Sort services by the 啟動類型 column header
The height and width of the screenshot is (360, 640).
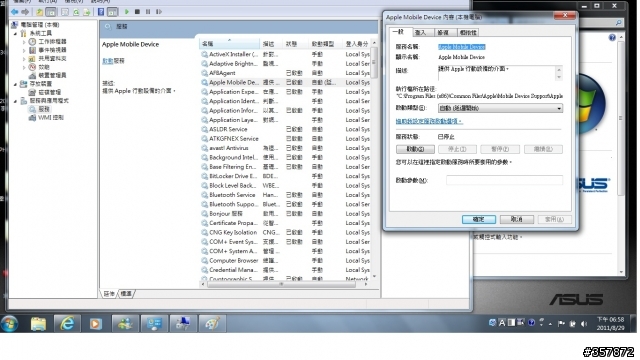326,44
